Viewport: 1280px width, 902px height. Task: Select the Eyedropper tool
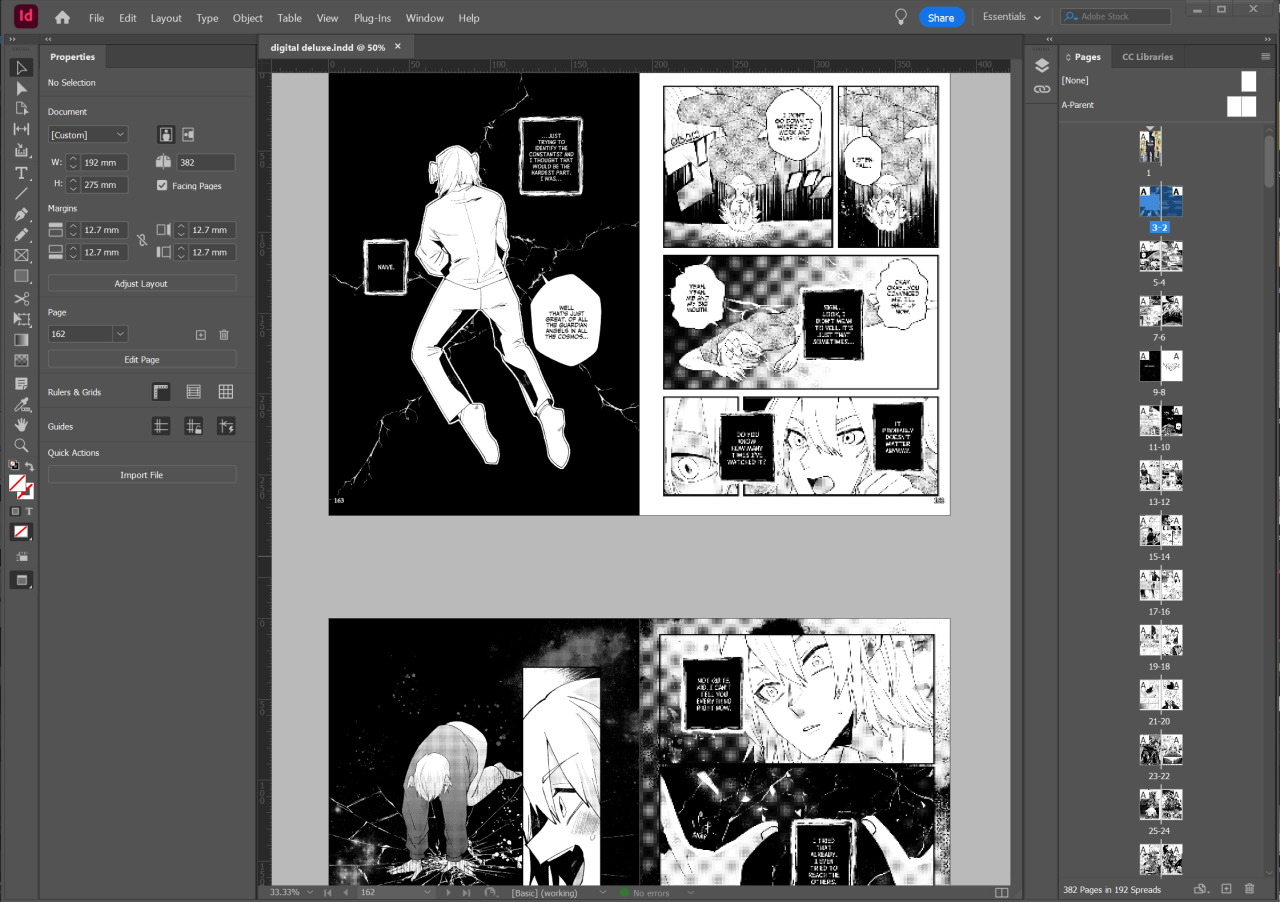(22, 404)
